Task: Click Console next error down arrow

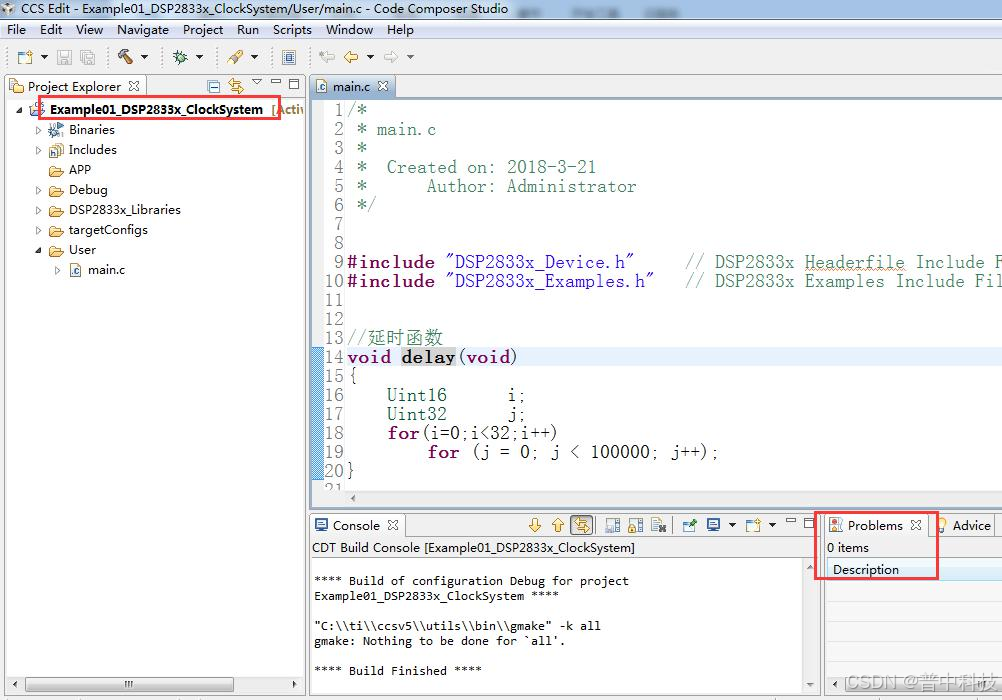Action: (x=535, y=525)
